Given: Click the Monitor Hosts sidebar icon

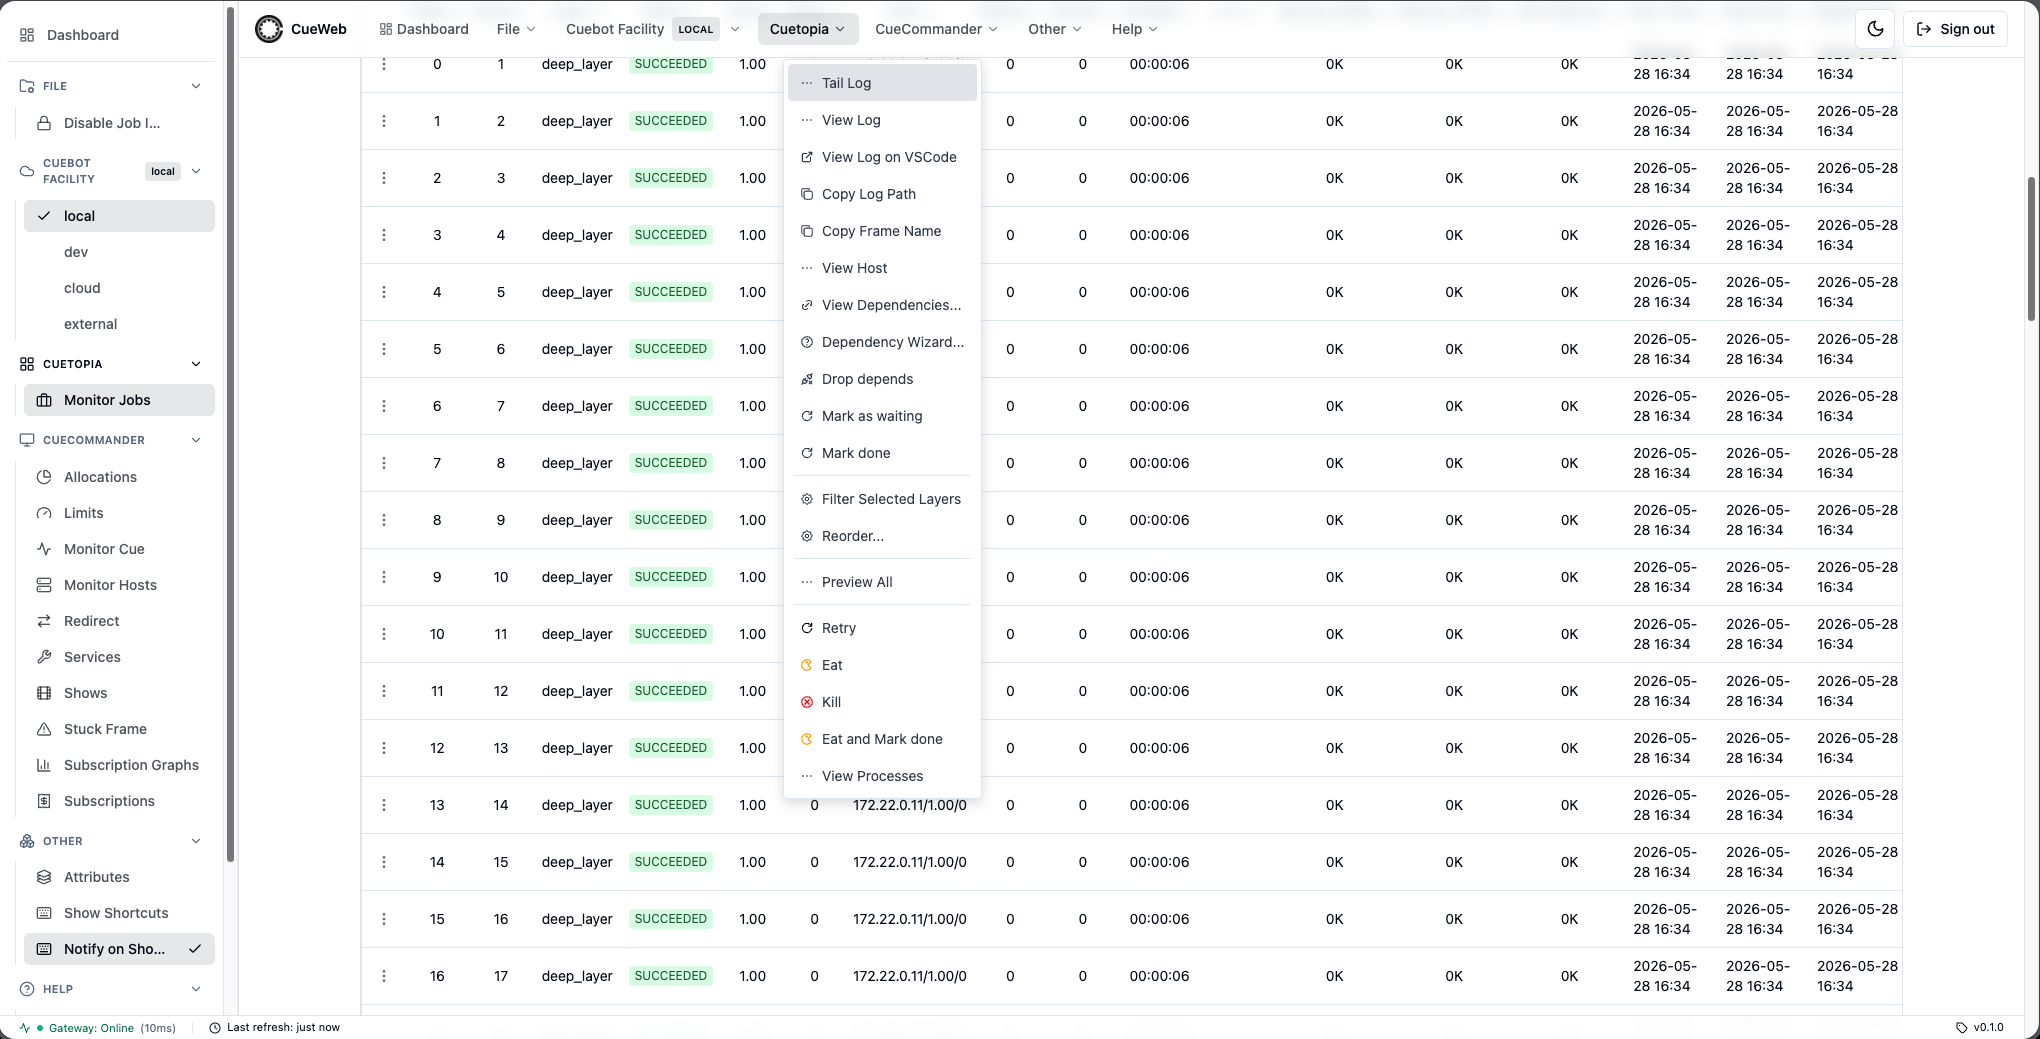Looking at the screenshot, I should tap(44, 585).
